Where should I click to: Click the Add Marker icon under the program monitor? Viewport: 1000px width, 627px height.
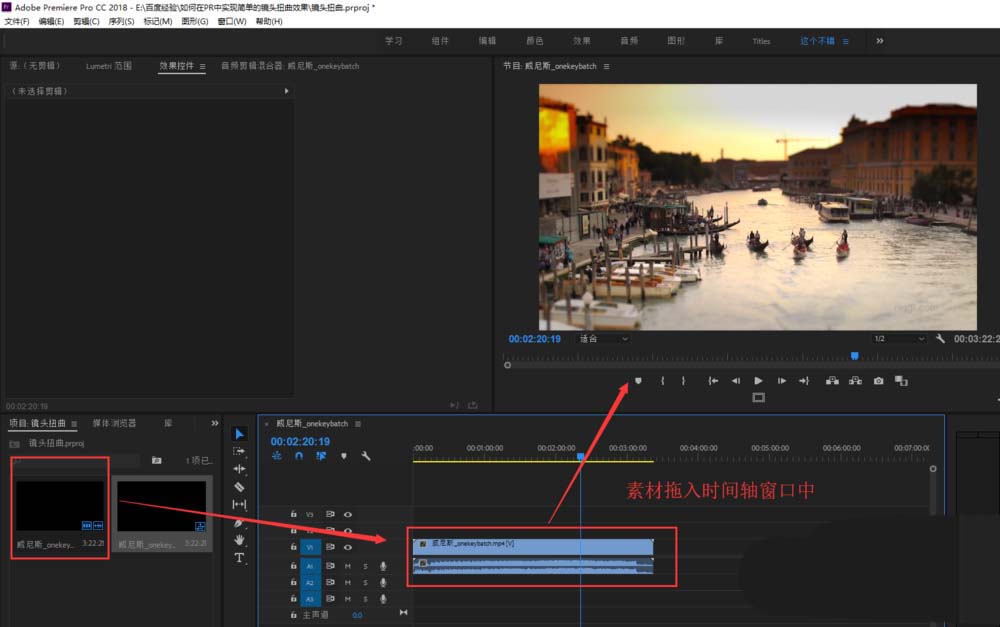pyautogui.click(x=640, y=380)
